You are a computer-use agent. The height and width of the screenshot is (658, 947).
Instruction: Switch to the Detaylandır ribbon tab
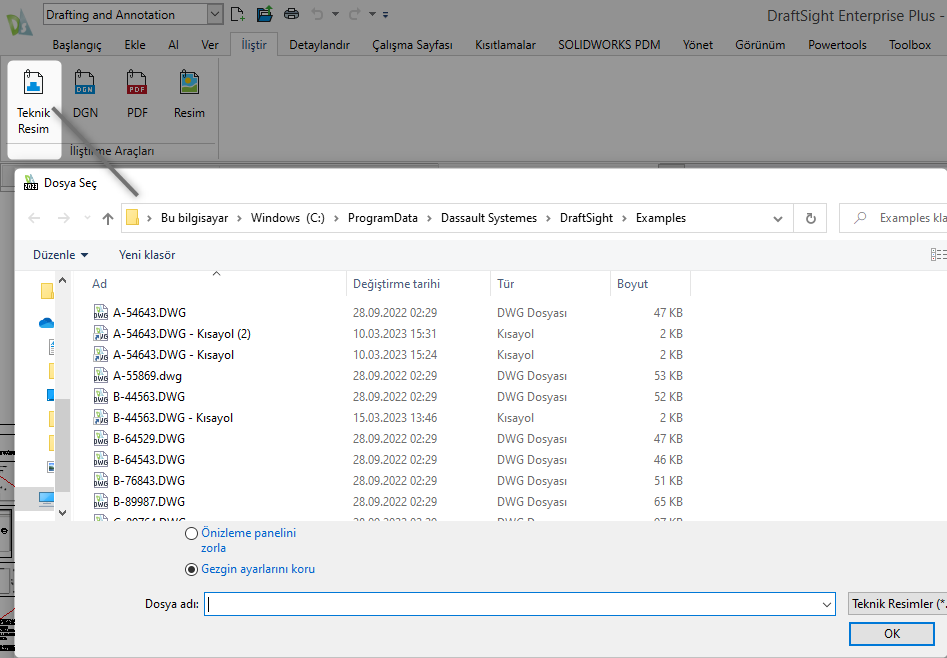pyautogui.click(x=319, y=45)
